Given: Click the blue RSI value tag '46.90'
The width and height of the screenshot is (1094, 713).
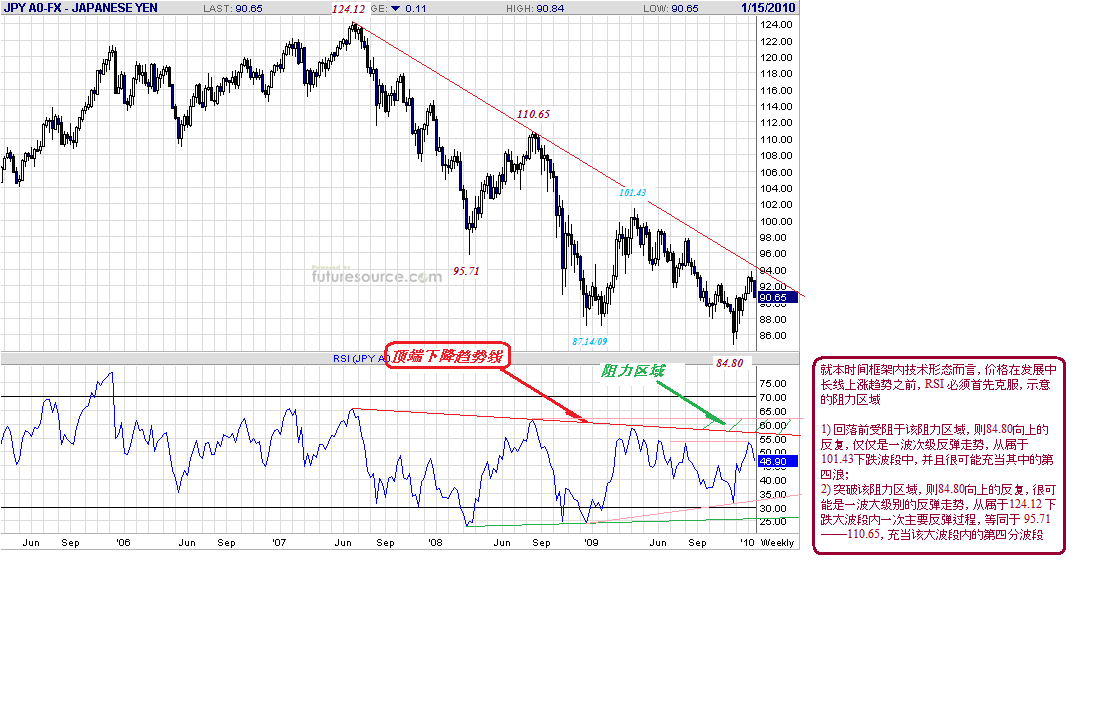Looking at the screenshot, I should click(777, 461).
